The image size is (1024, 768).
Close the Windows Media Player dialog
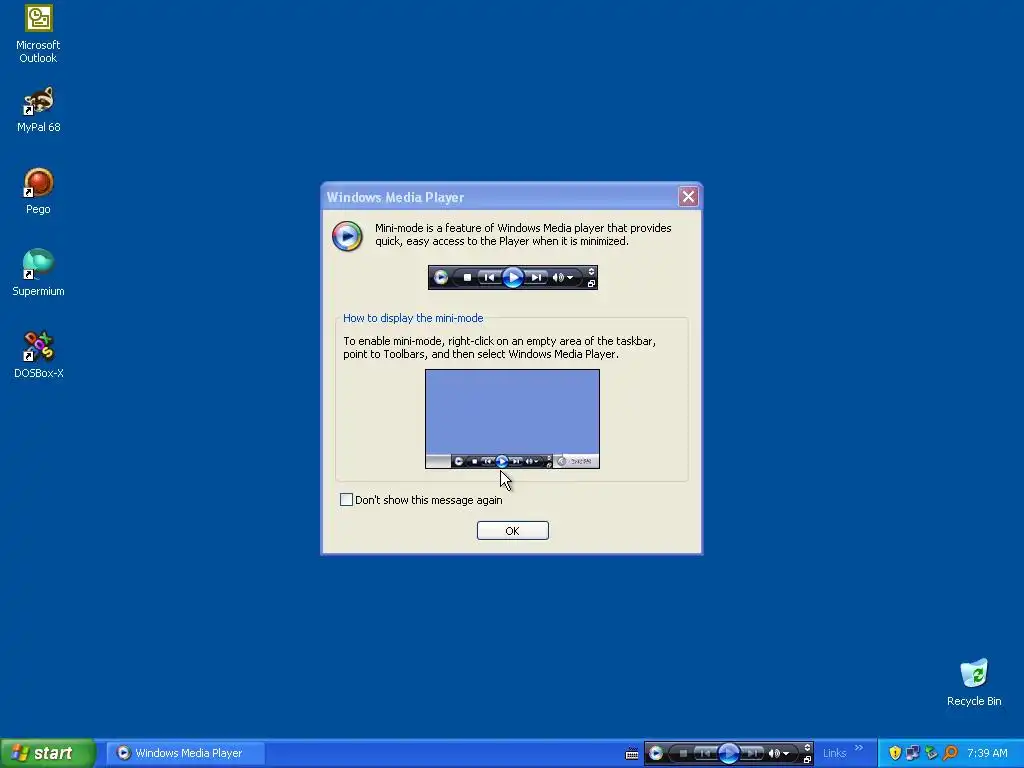coord(688,197)
